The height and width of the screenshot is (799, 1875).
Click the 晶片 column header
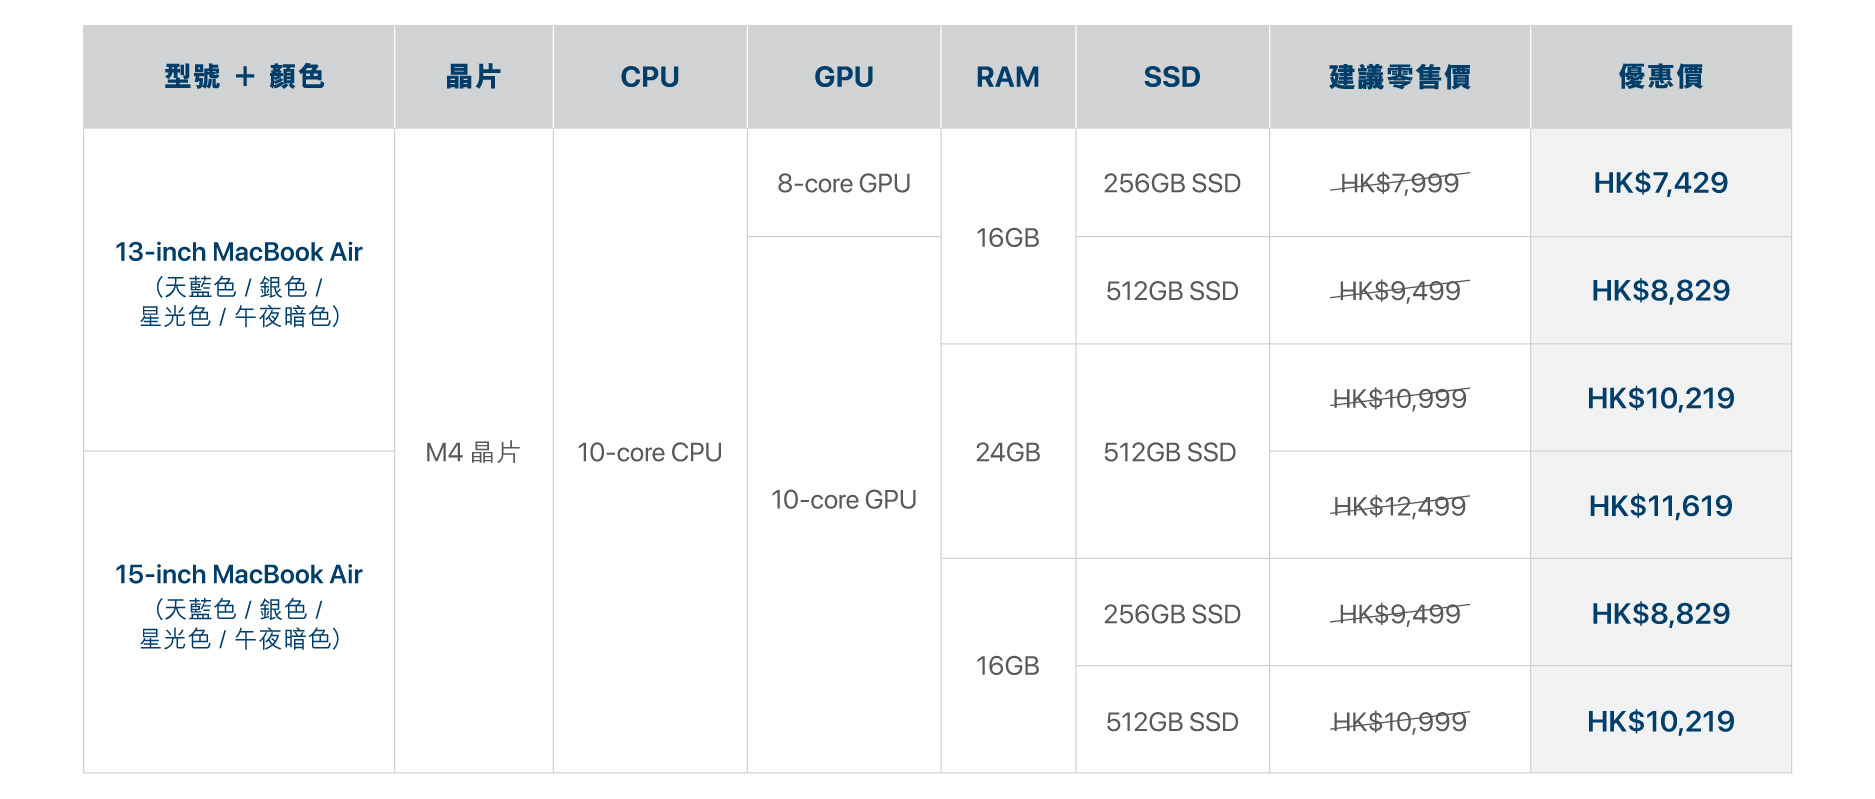tap(473, 77)
